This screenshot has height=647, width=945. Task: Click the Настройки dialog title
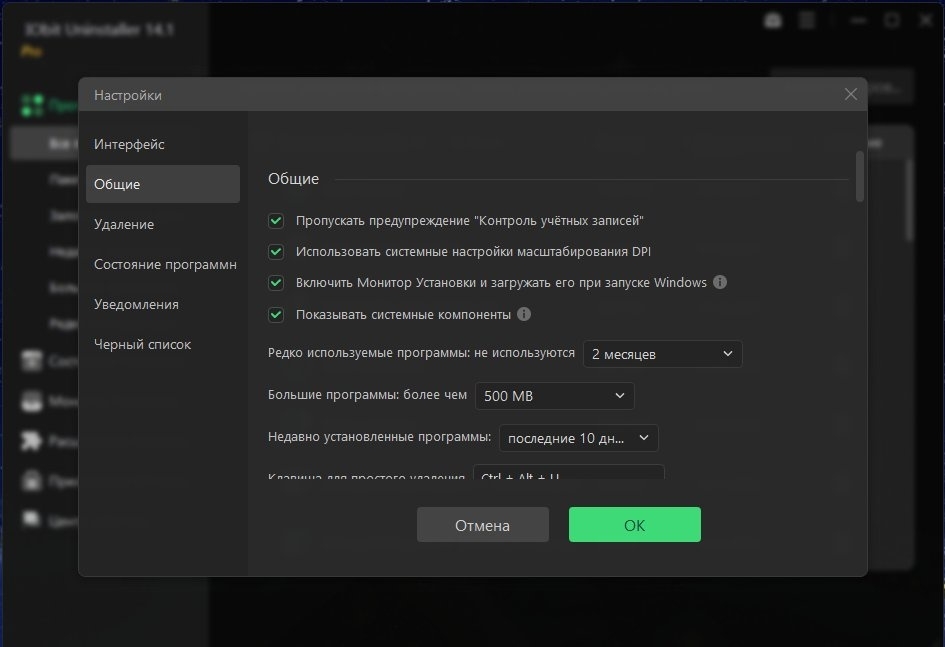(x=128, y=95)
